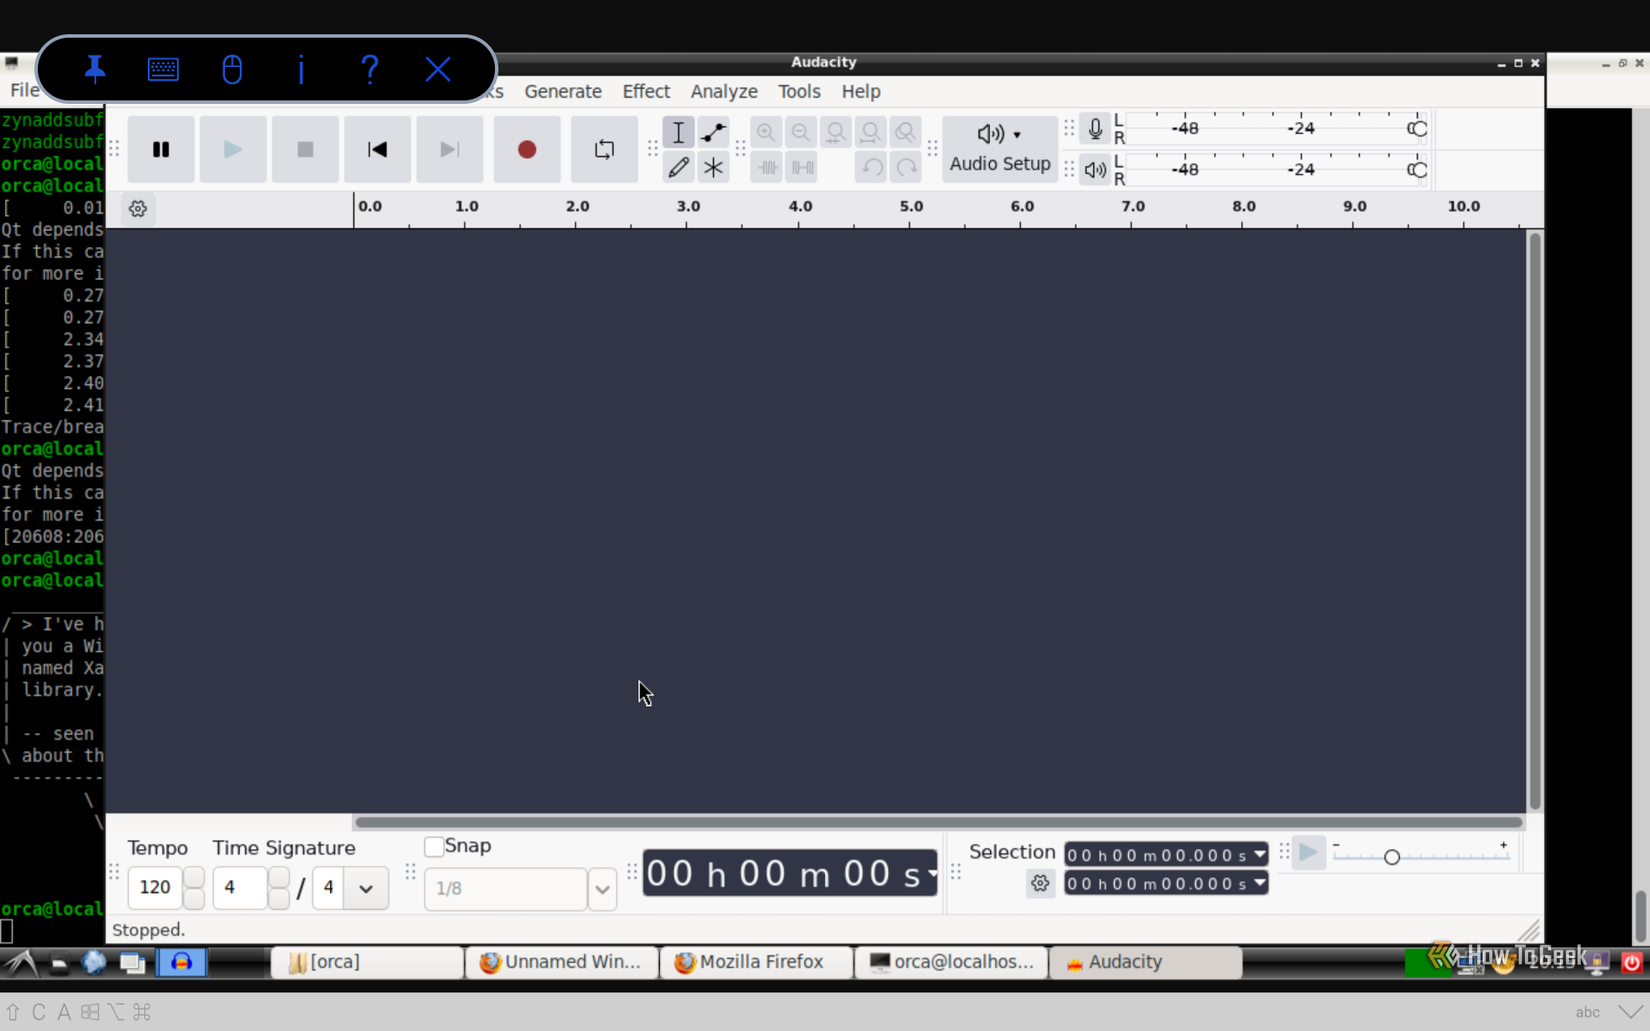
Task: Skip to end of the project
Action: (449, 149)
